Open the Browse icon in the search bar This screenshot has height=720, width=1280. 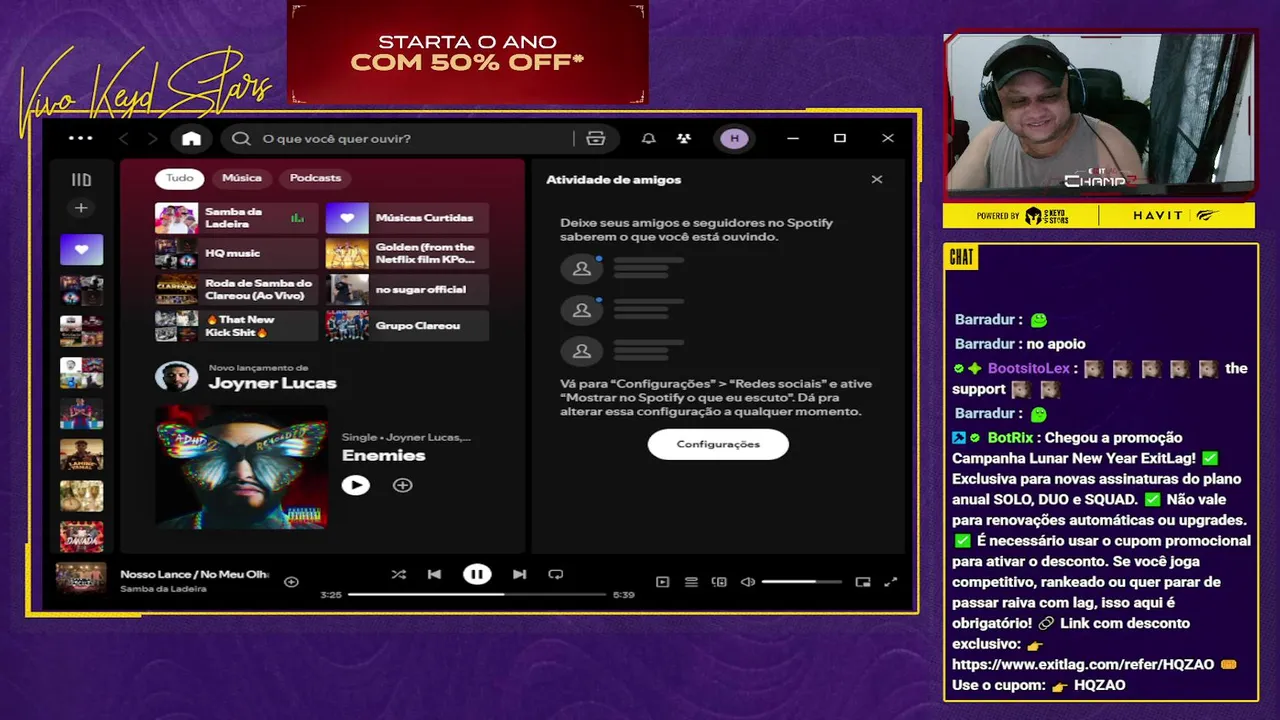pos(596,138)
